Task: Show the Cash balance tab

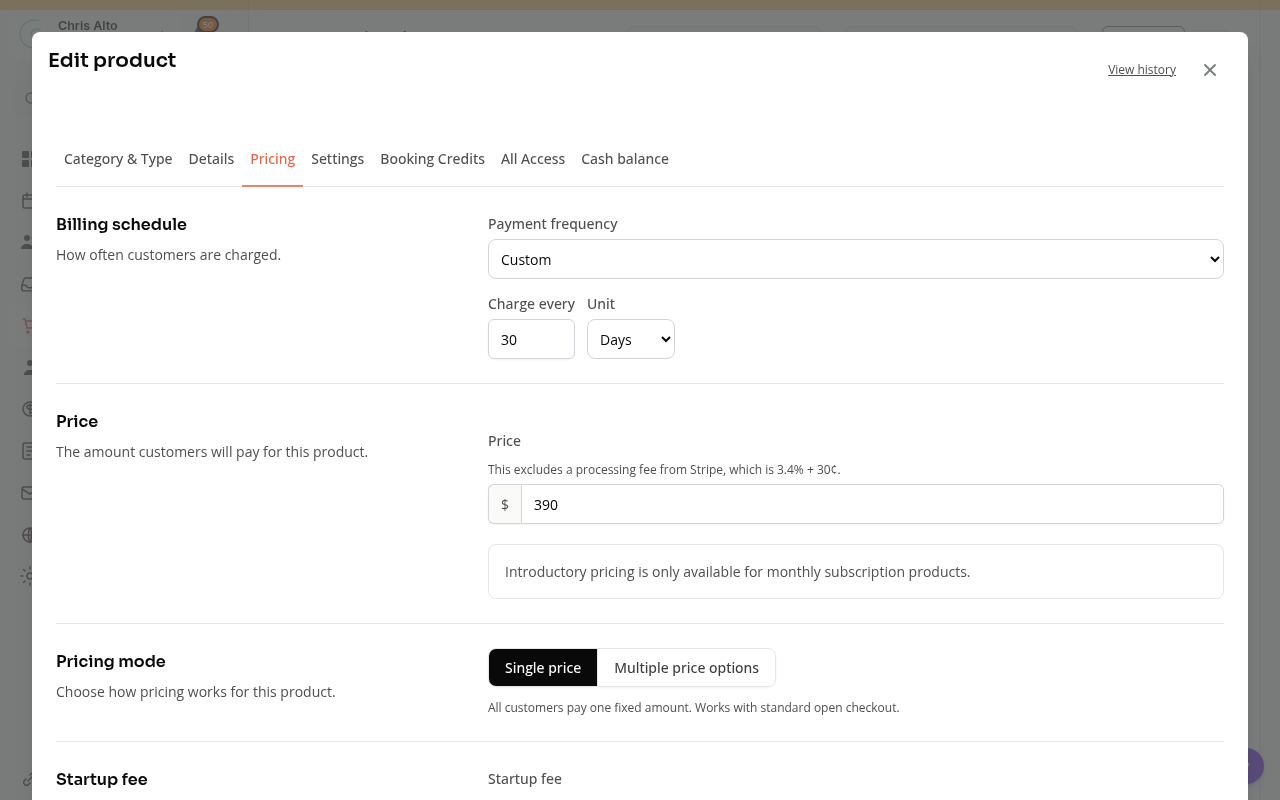Action: pyautogui.click(x=625, y=159)
